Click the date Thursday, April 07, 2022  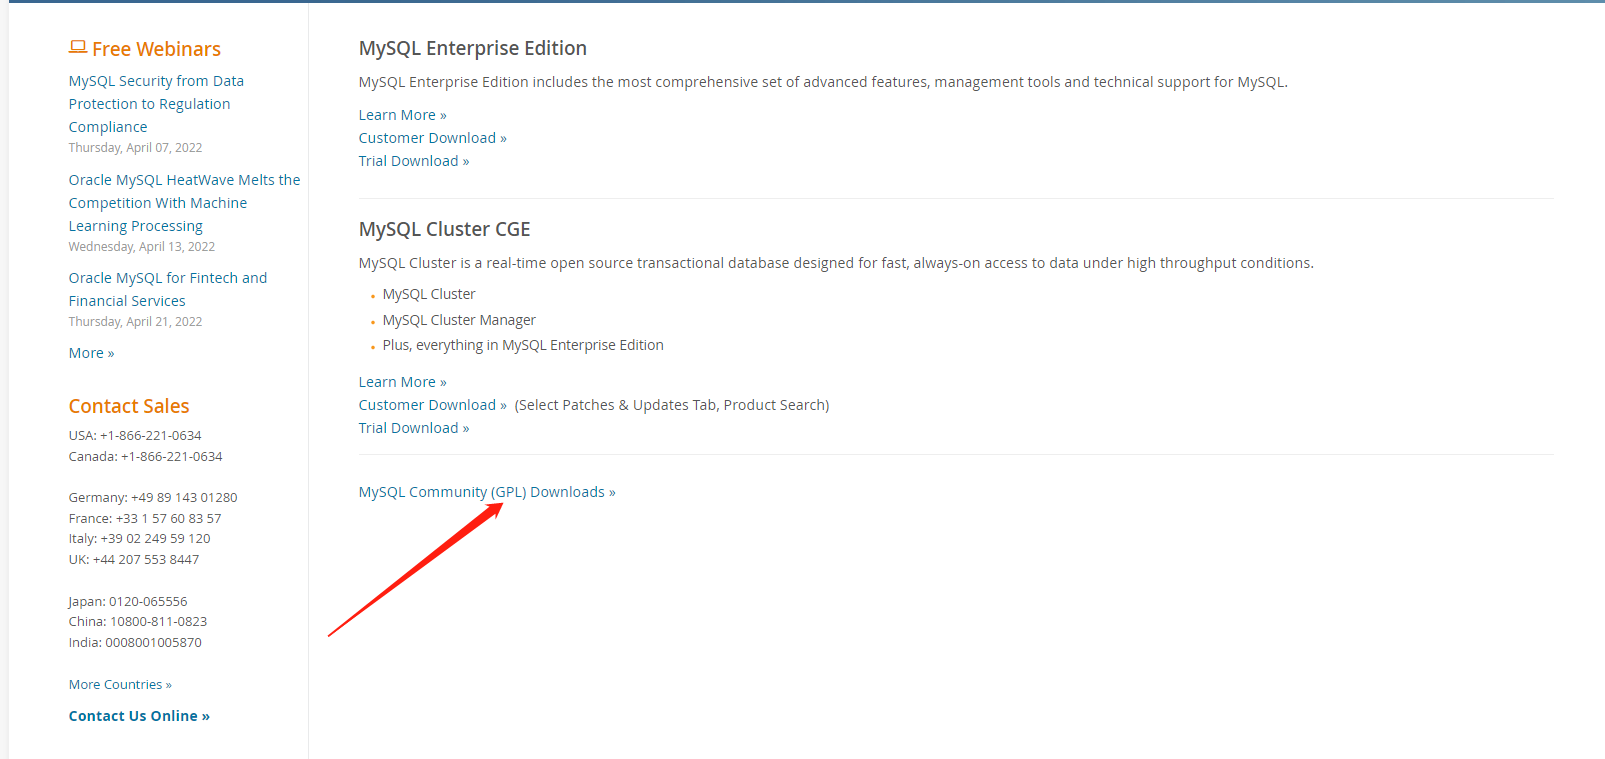tap(135, 148)
